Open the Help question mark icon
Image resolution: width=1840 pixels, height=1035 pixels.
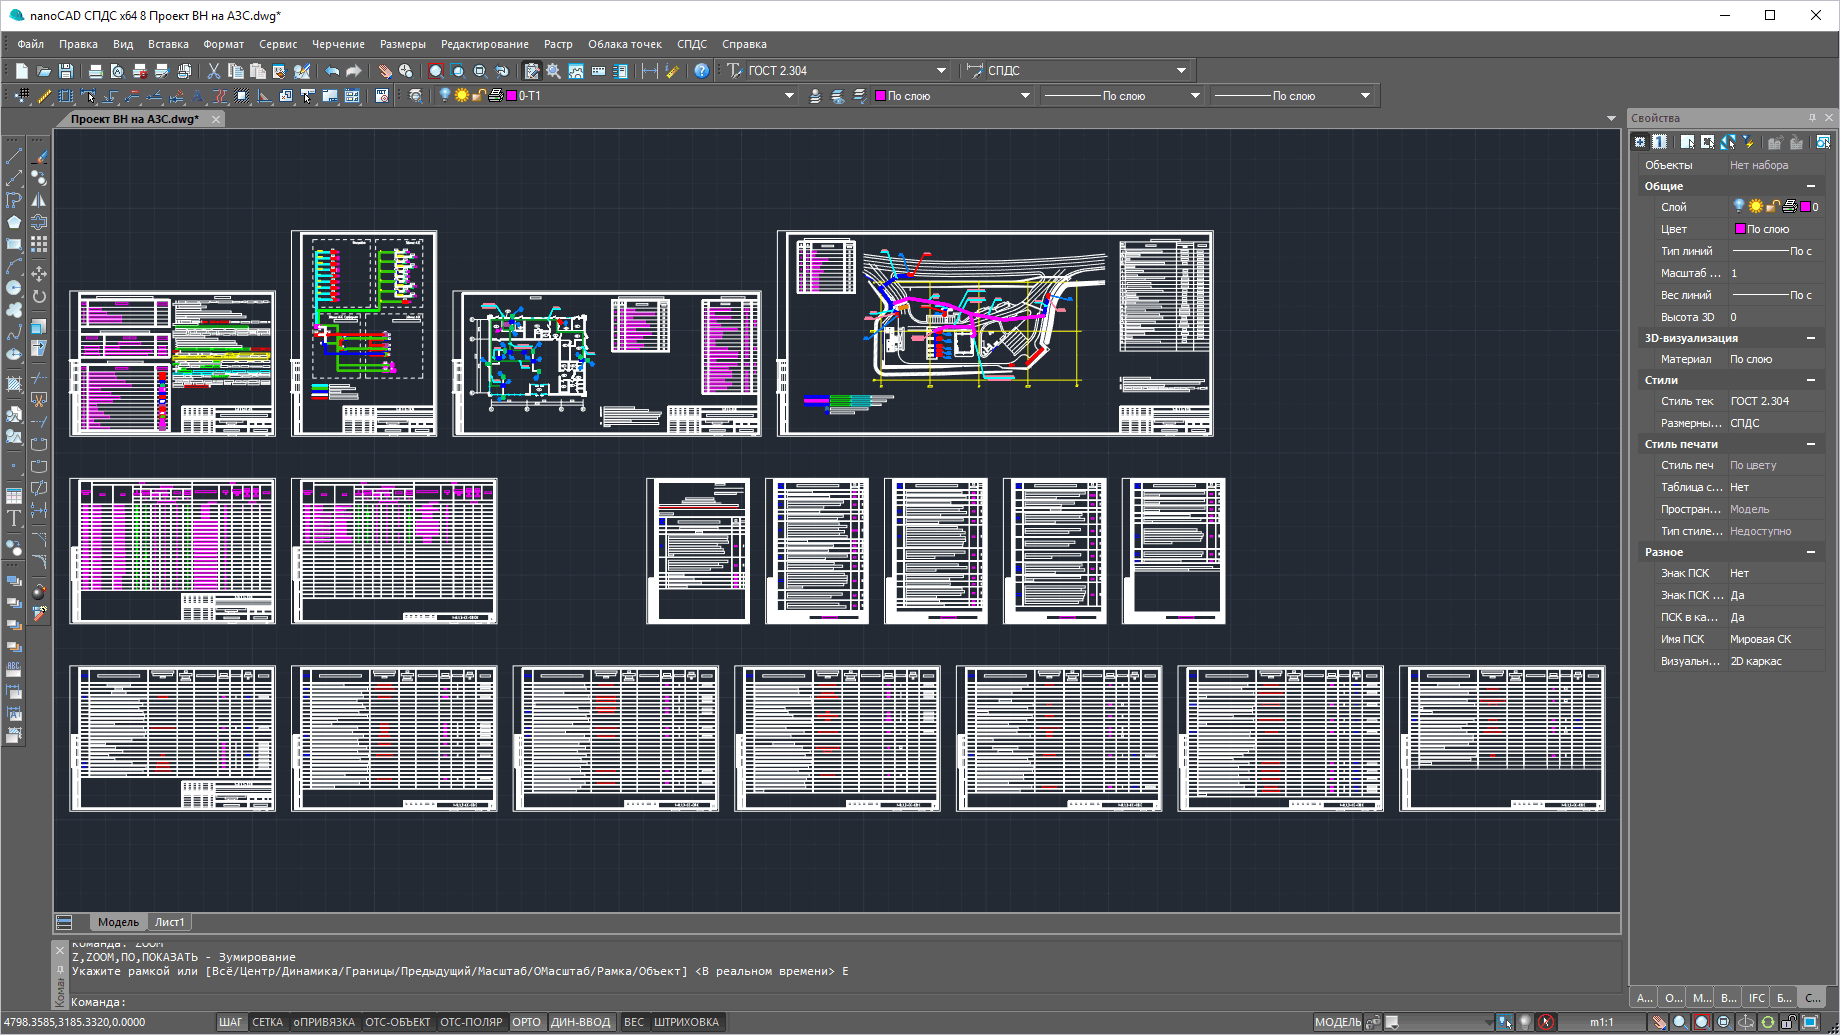coord(702,71)
